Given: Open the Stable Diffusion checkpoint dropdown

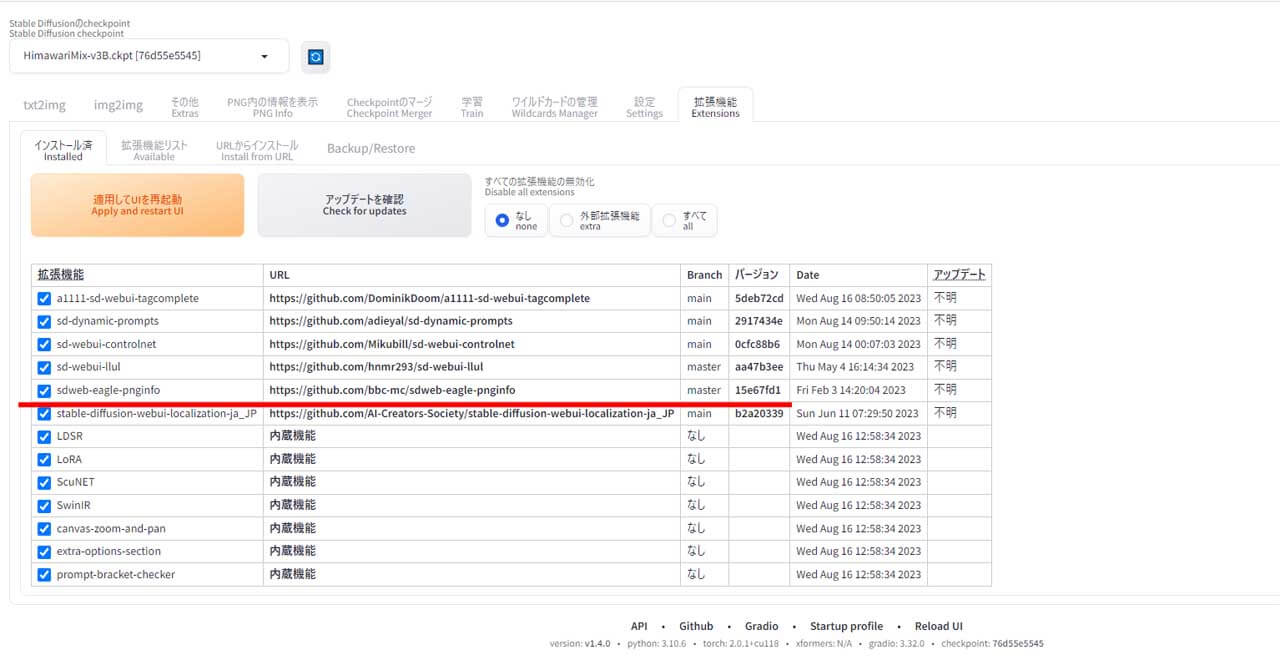Looking at the screenshot, I should point(149,57).
